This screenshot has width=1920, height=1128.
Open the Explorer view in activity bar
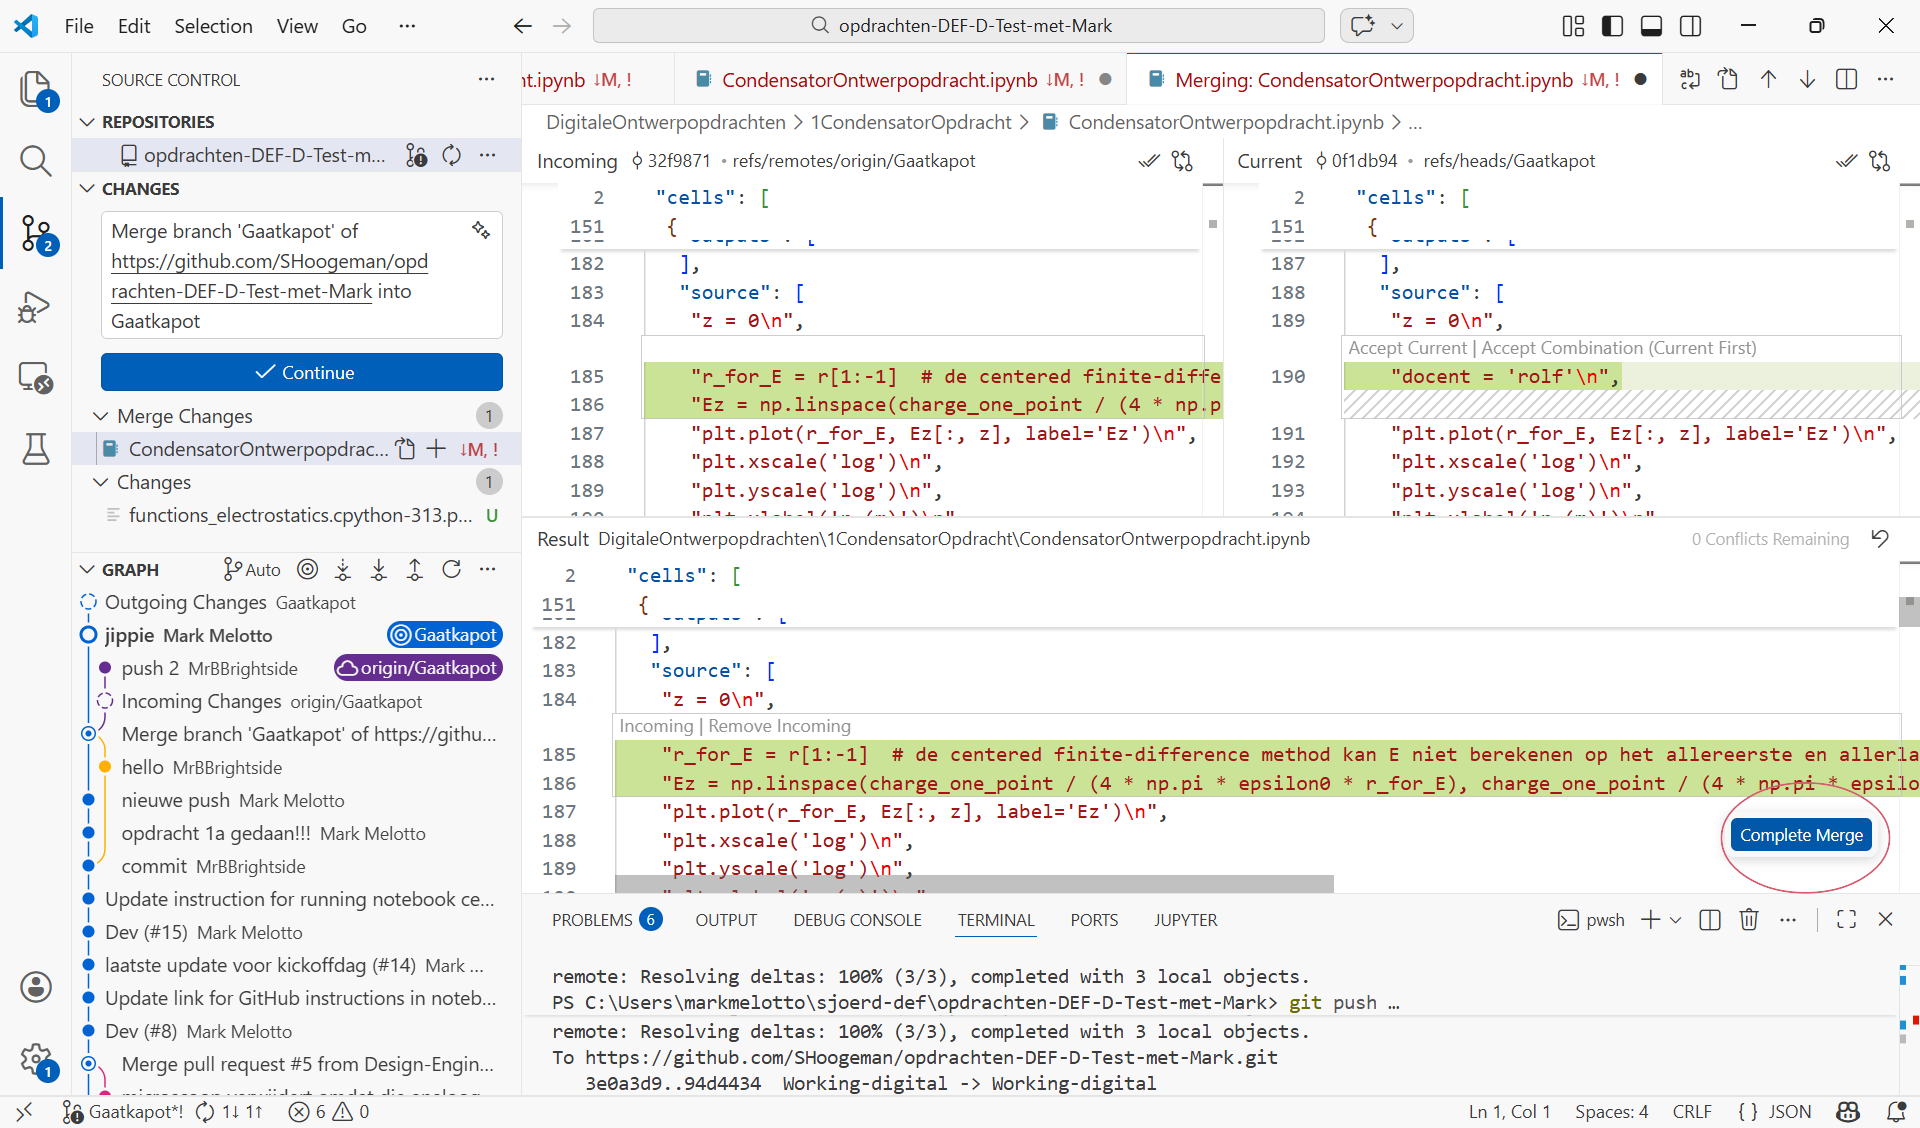[x=36, y=90]
